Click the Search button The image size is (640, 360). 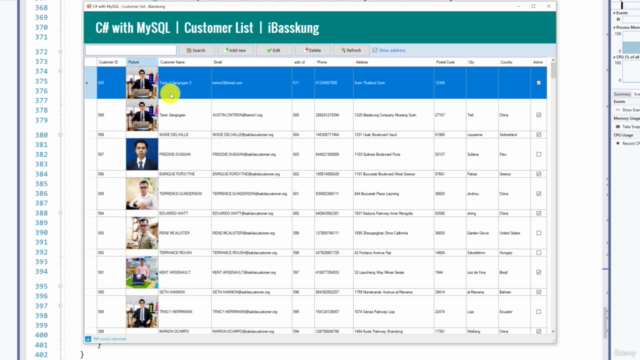[196, 50]
